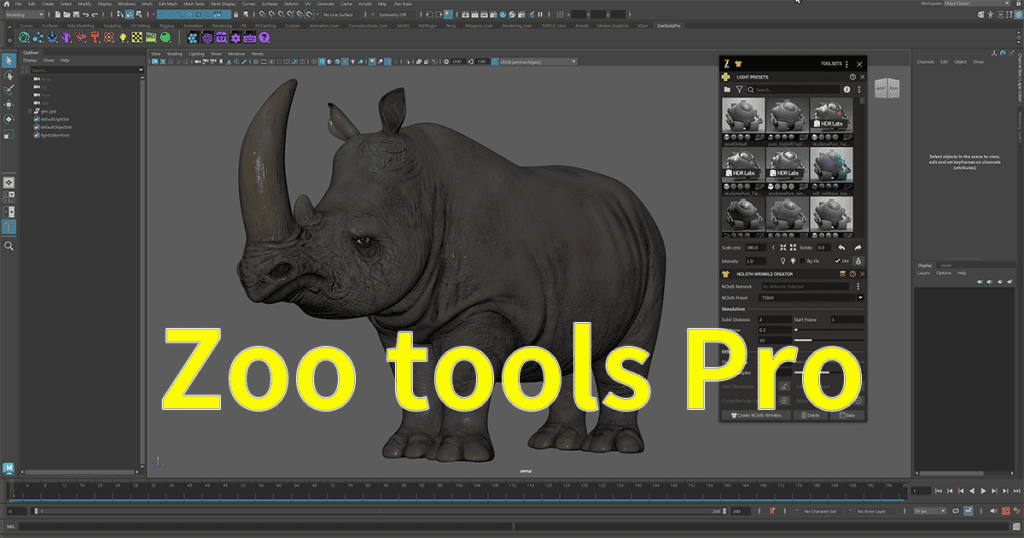Select the arrow Select tool in toolbox
Viewport: 1024px width, 538px height.
[x=9, y=61]
